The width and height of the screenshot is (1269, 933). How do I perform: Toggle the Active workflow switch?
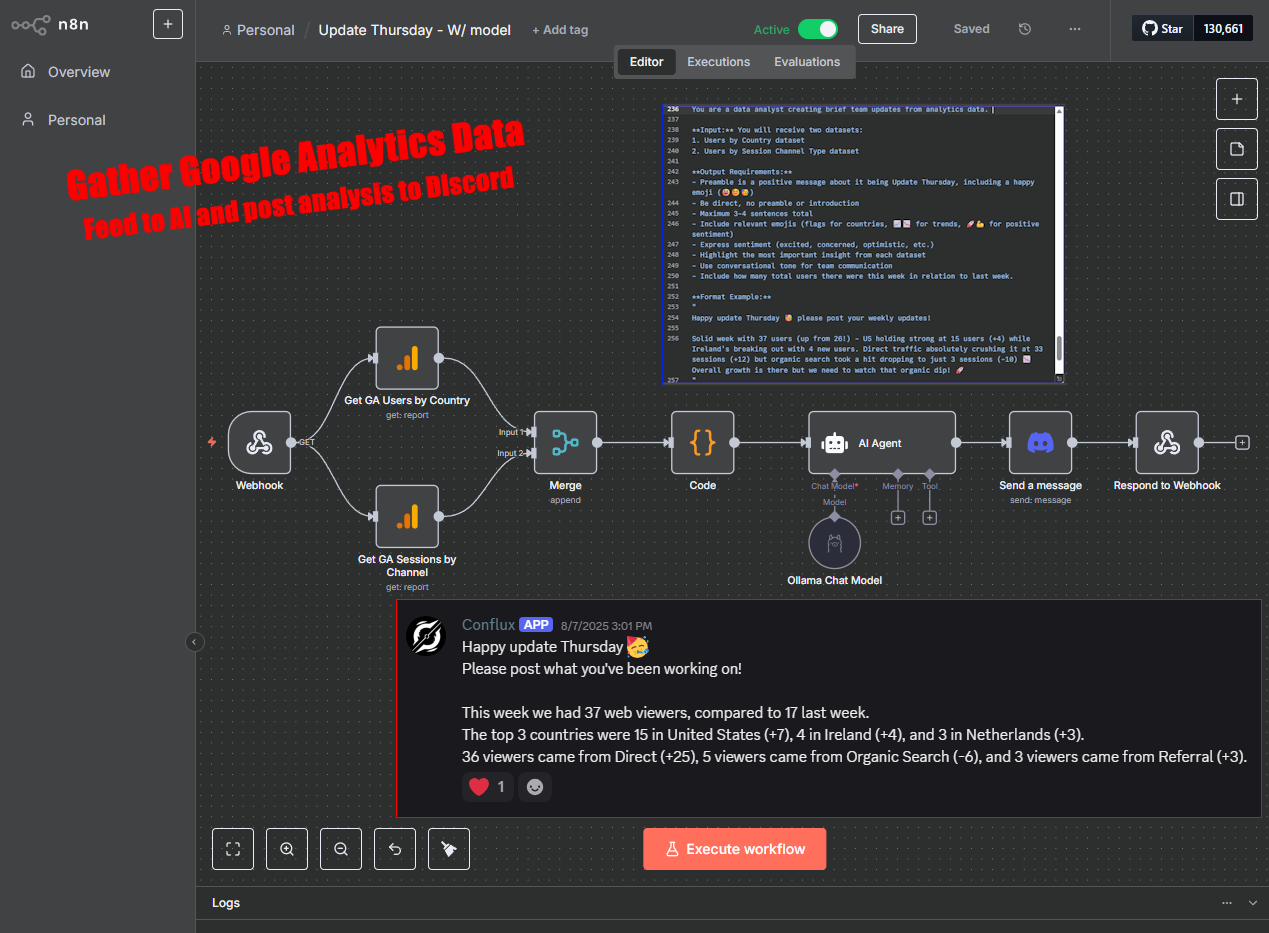[x=818, y=29]
